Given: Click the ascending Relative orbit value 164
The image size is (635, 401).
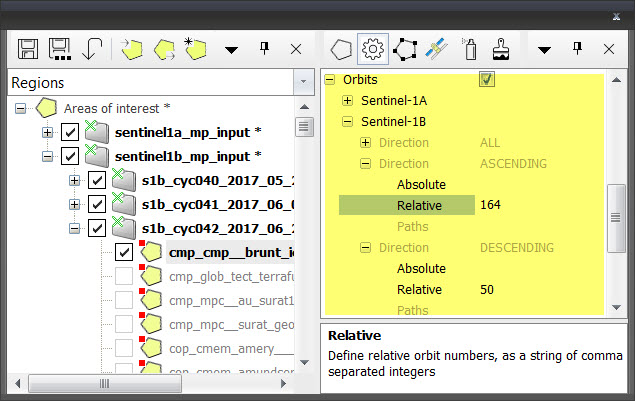Looking at the screenshot, I should tap(490, 205).
